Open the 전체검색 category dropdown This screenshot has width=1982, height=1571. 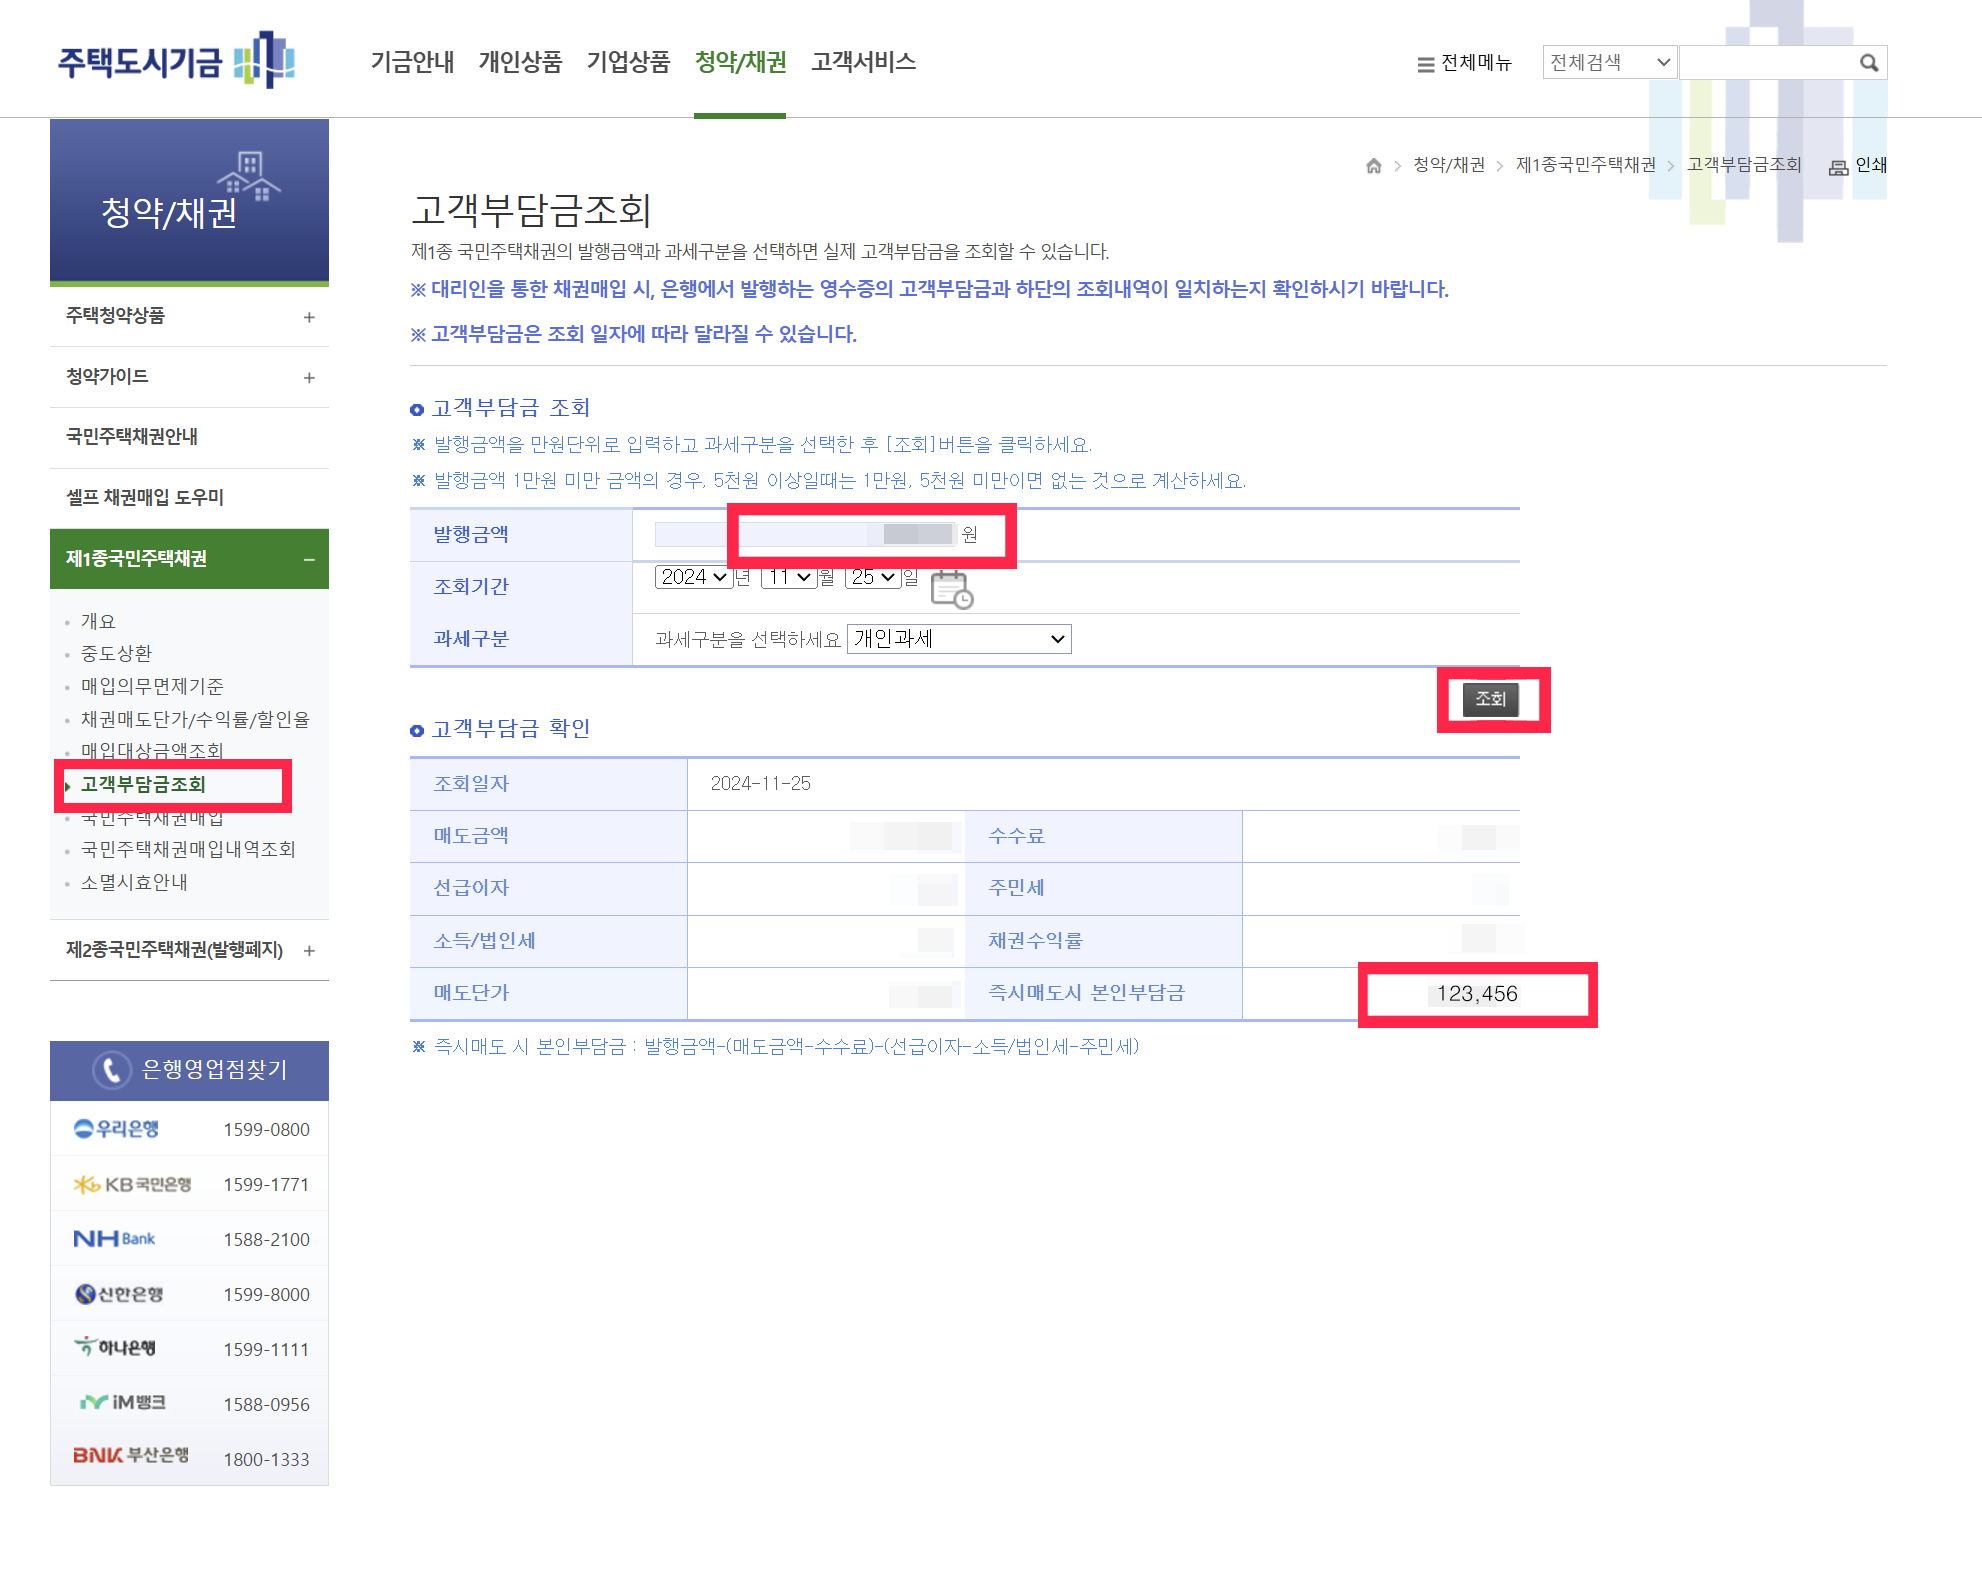point(1608,63)
